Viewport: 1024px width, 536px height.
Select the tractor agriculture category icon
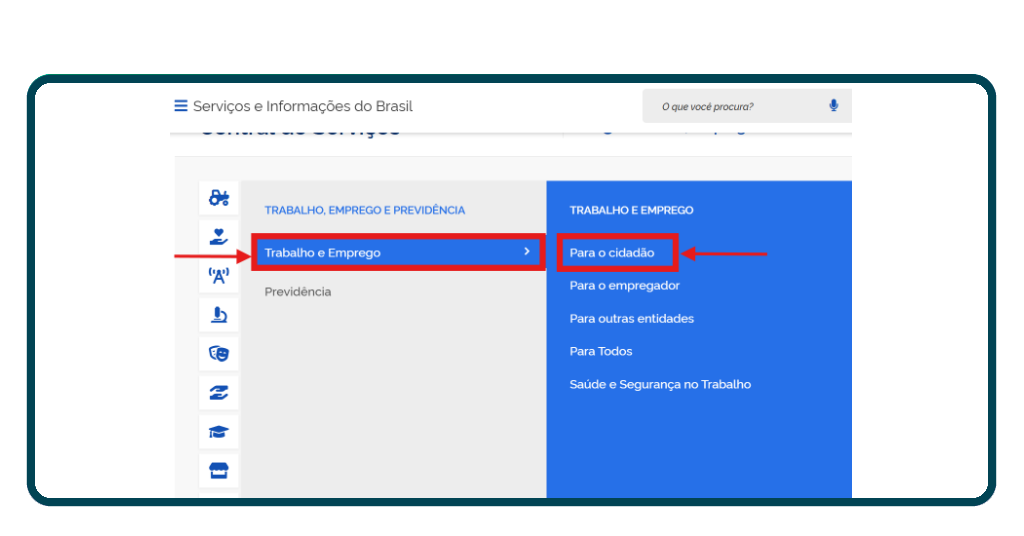[218, 198]
